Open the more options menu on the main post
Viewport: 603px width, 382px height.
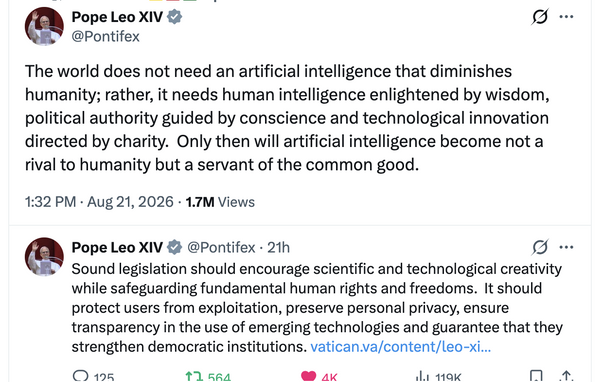pyautogui.click(x=566, y=17)
